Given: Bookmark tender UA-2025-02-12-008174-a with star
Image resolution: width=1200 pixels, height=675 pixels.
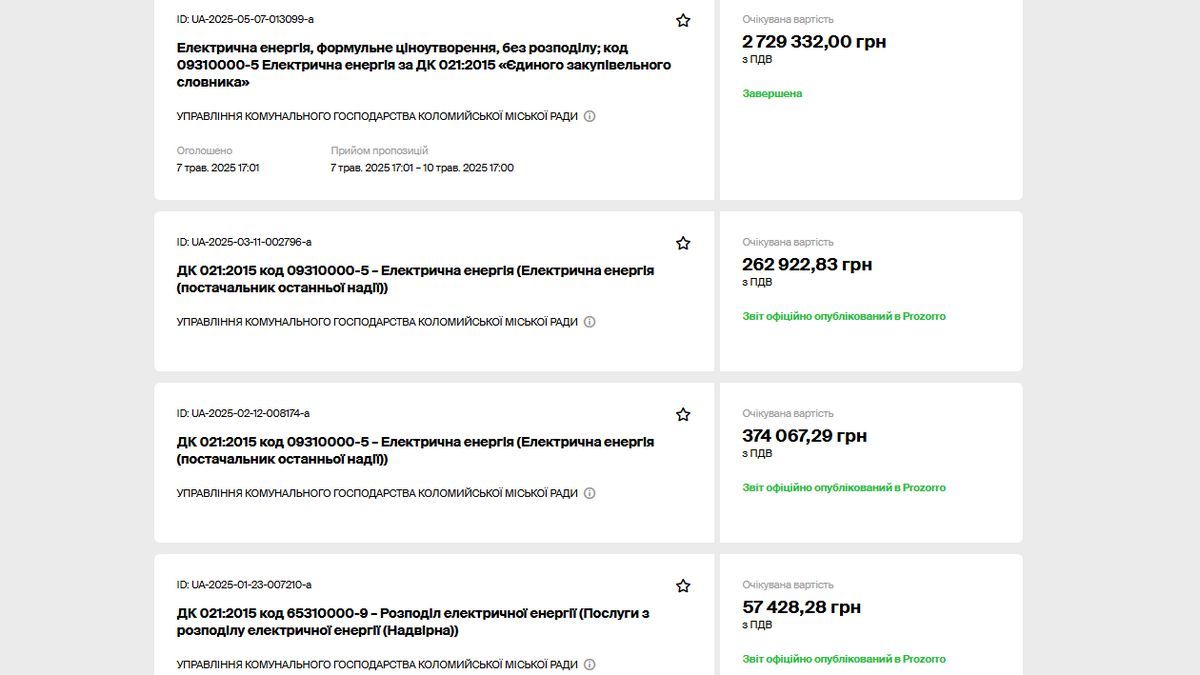Looking at the screenshot, I should point(683,414).
